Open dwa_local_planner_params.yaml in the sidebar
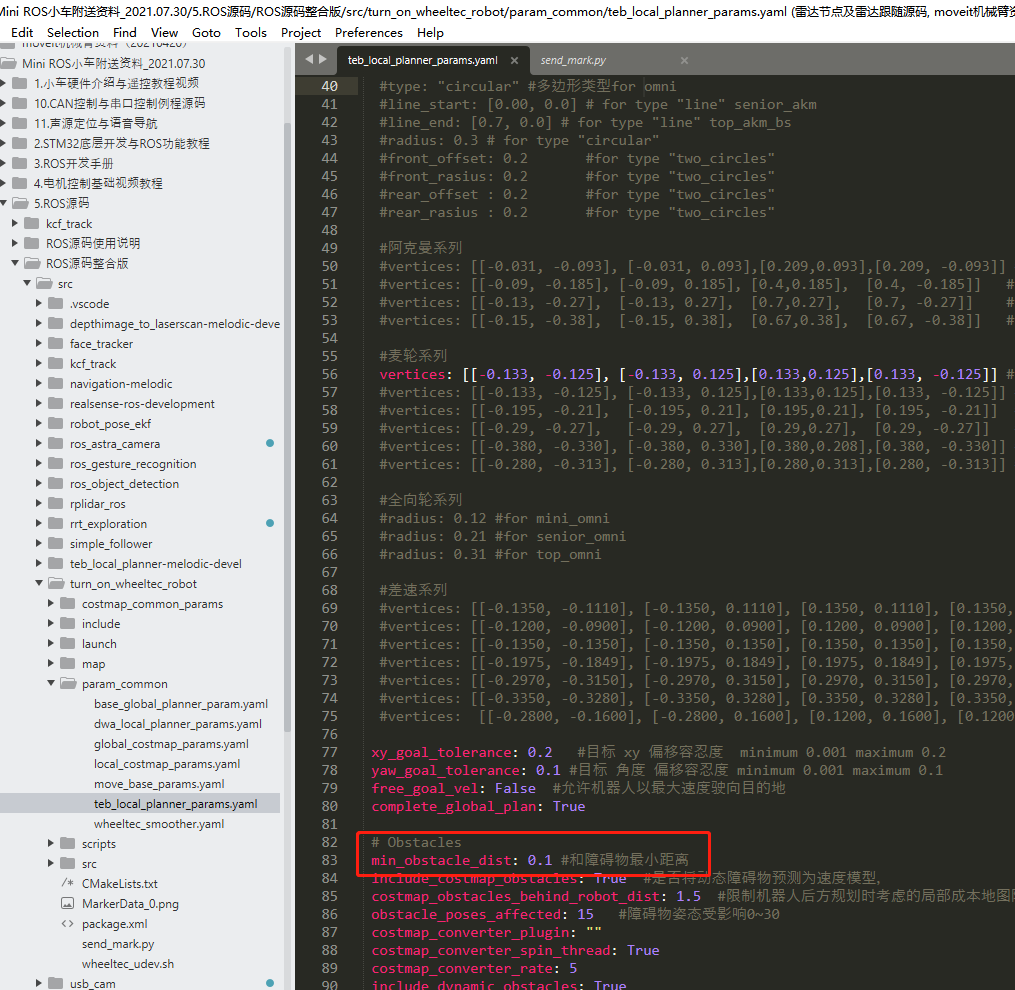The height and width of the screenshot is (990, 1015). click(x=177, y=724)
